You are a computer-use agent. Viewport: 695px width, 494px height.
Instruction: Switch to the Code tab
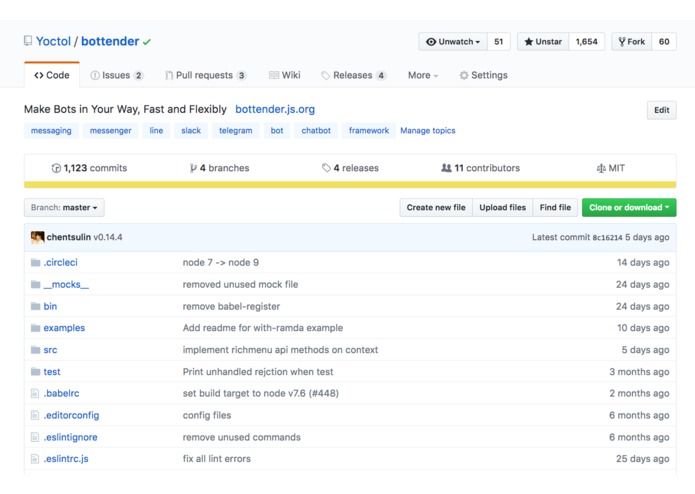point(52,75)
